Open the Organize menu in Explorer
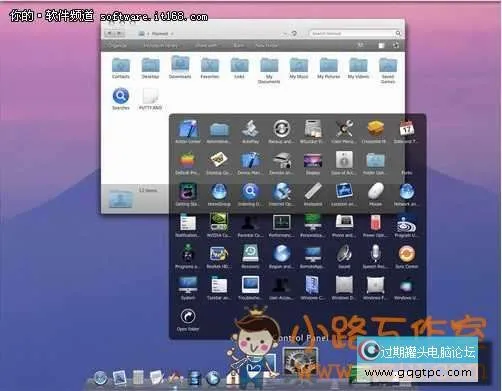 click(x=117, y=45)
